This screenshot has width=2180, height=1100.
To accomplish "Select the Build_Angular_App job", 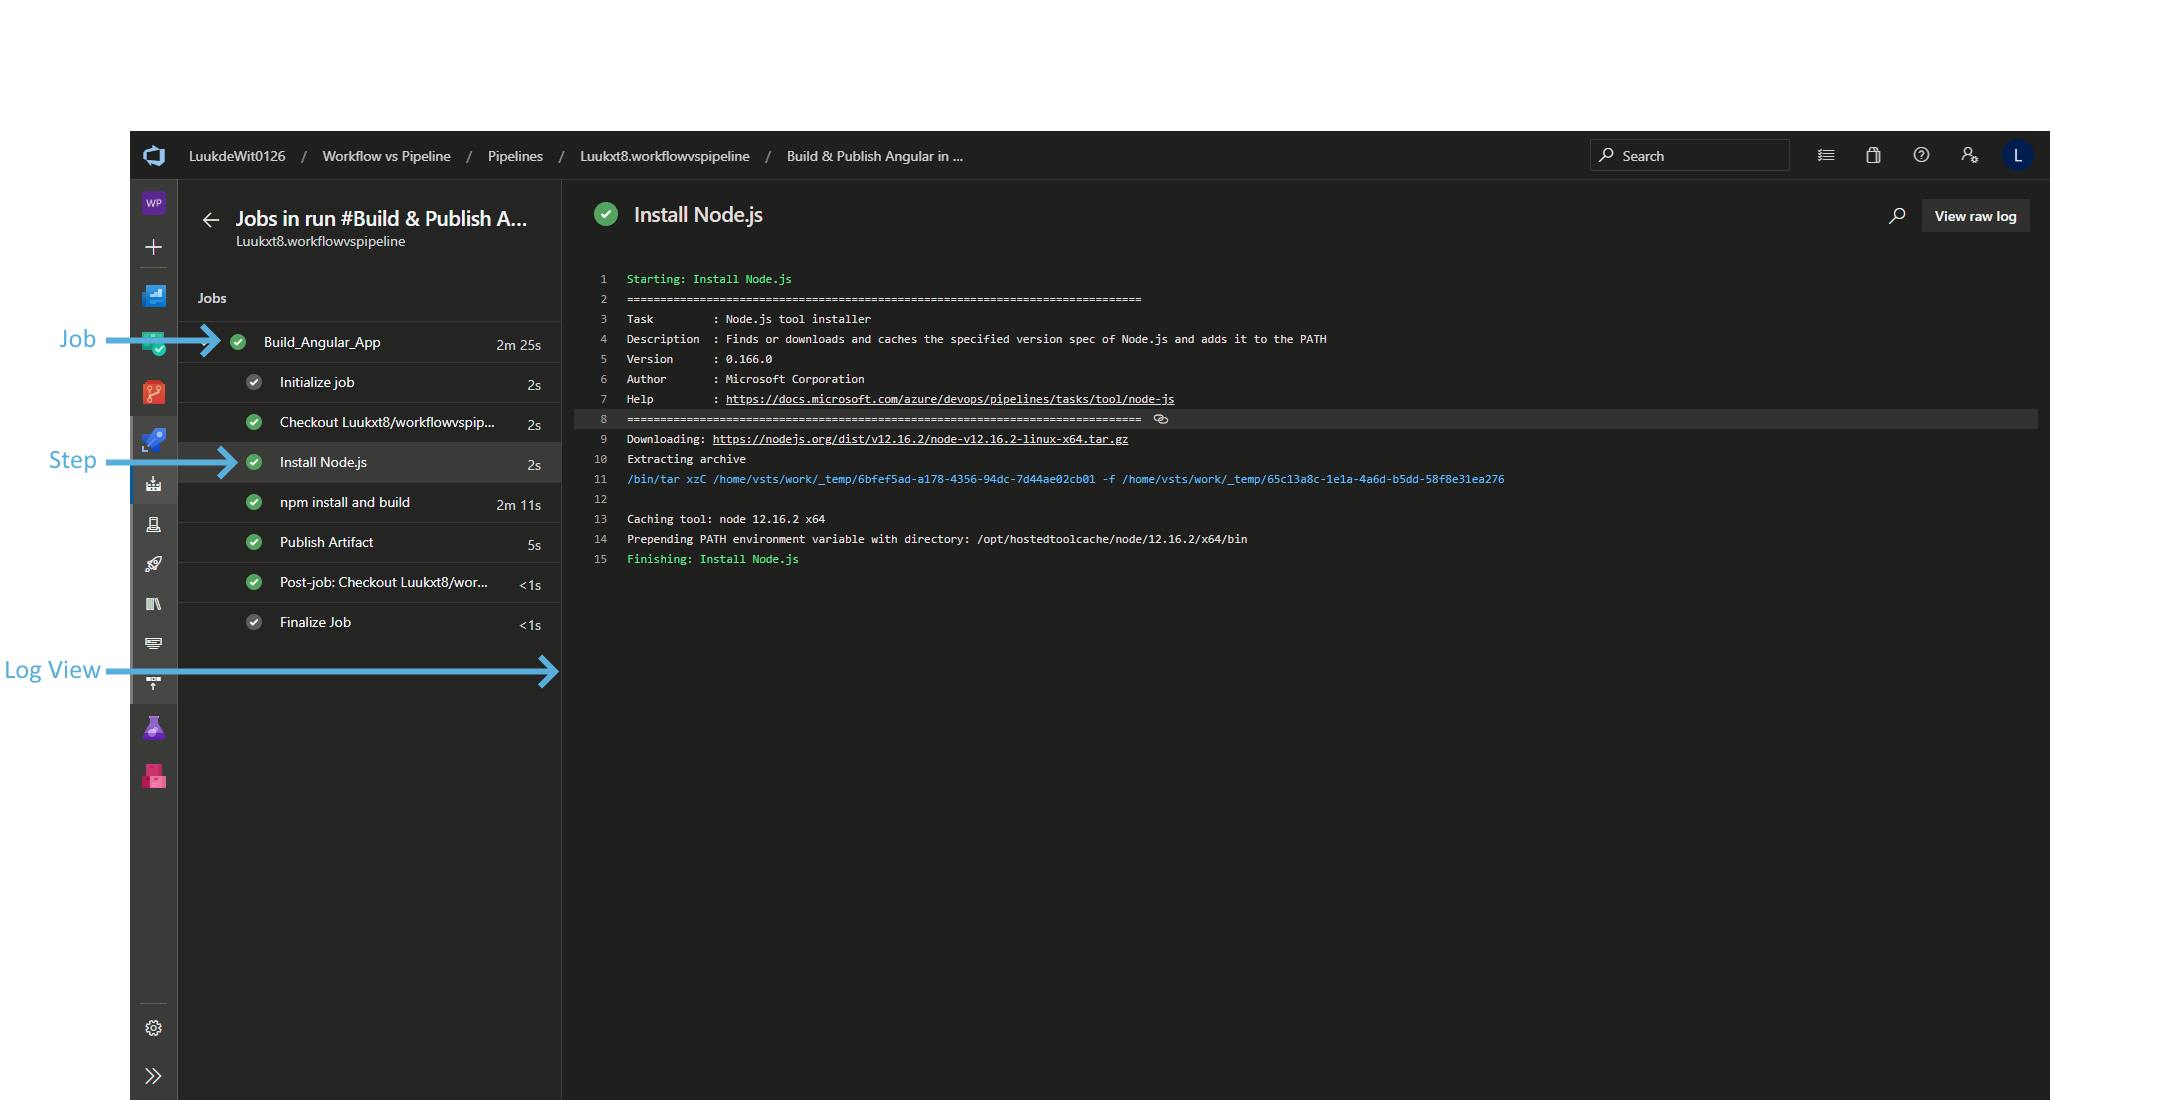I will (322, 342).
